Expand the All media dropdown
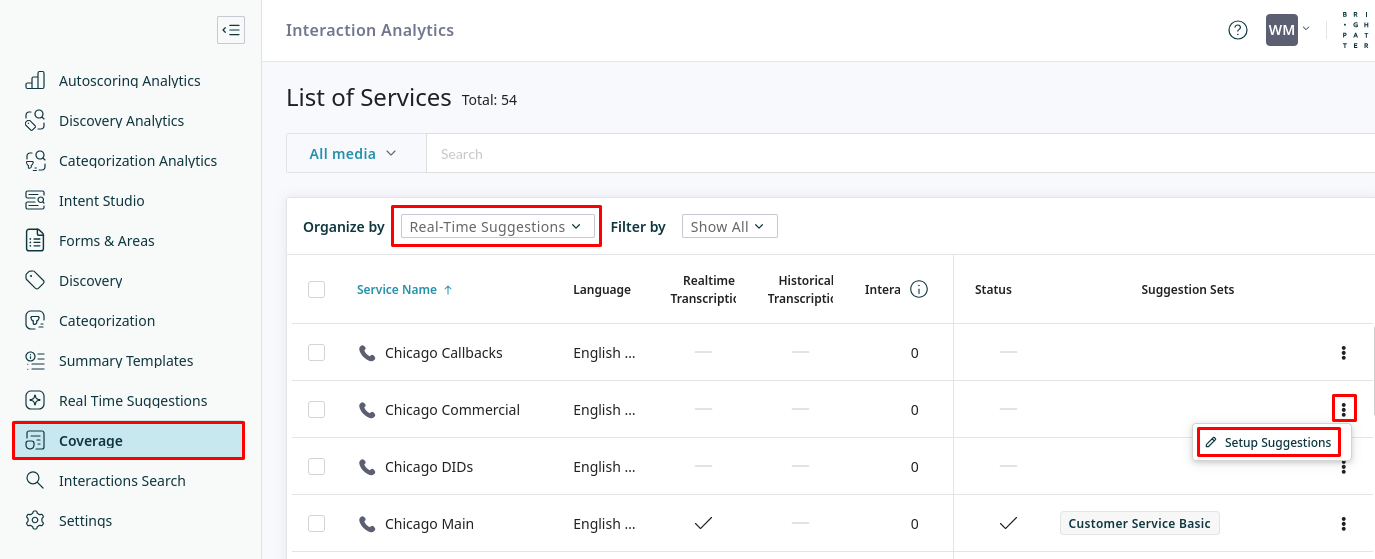 [353, 154]
